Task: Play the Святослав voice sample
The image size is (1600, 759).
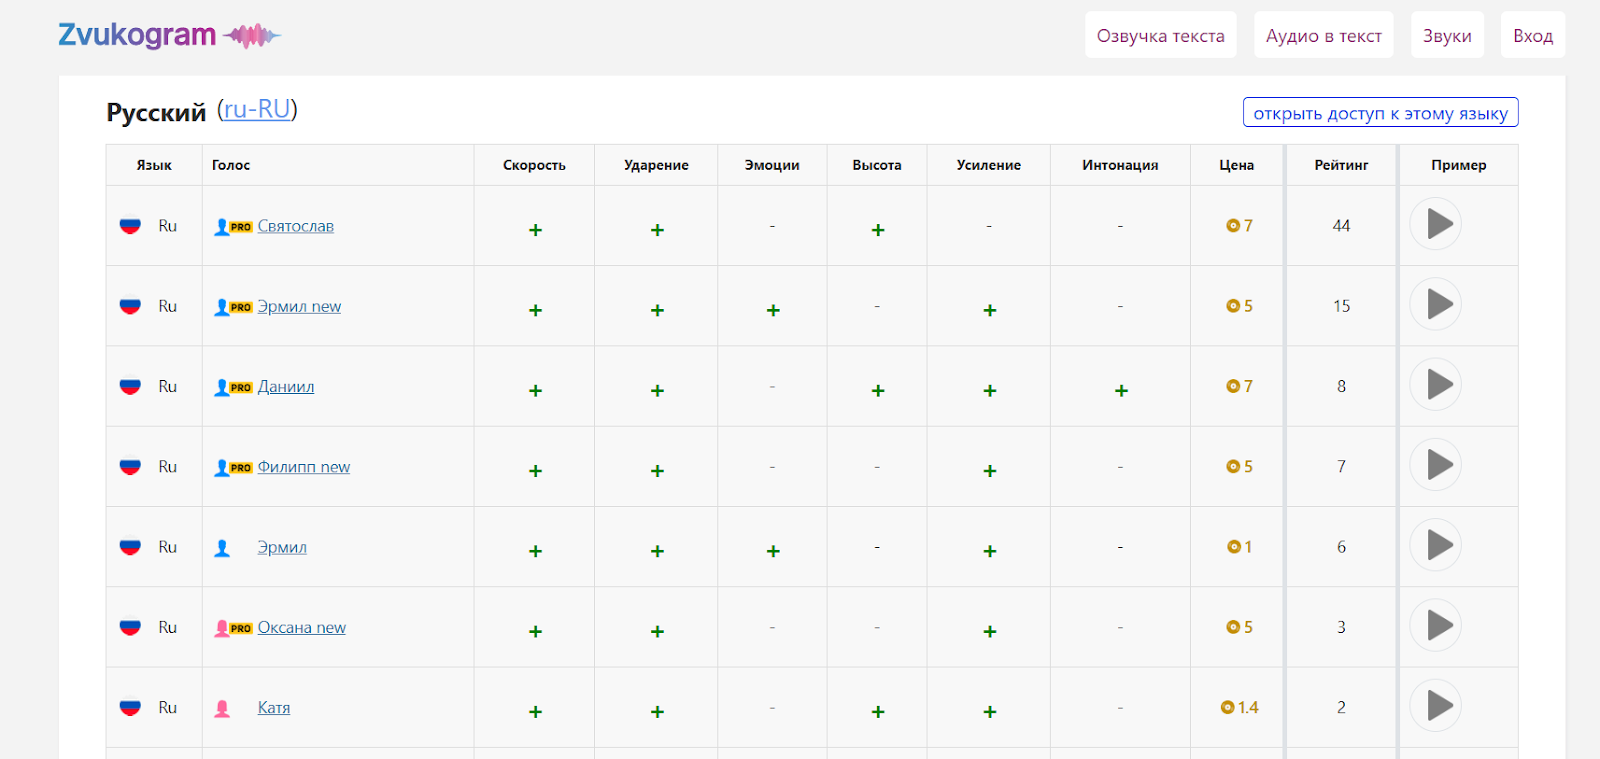Action: (1436, 224)
